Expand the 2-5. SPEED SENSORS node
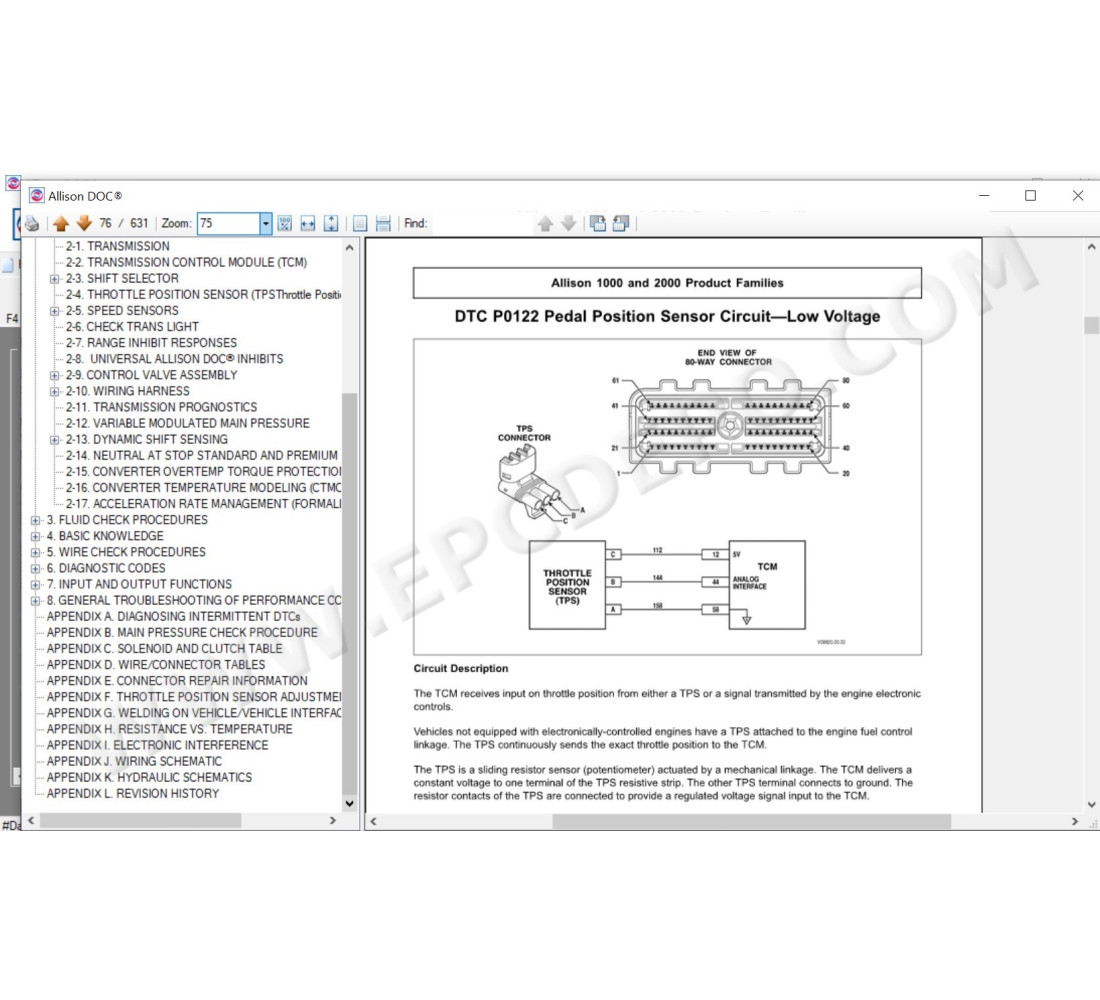This screenshot has width=1100, height=1000. tap(55, 312)
